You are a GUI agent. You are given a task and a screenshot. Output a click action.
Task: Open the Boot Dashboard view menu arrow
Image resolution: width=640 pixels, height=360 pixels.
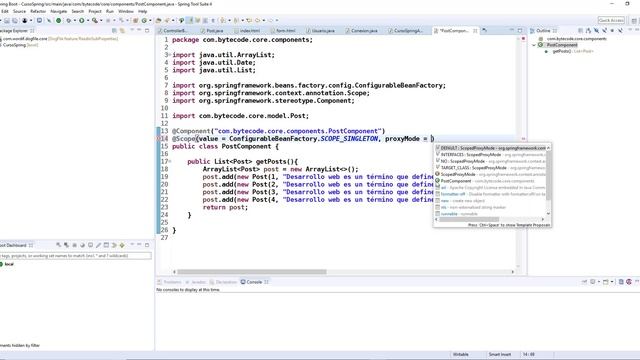(x=132, y=245)
